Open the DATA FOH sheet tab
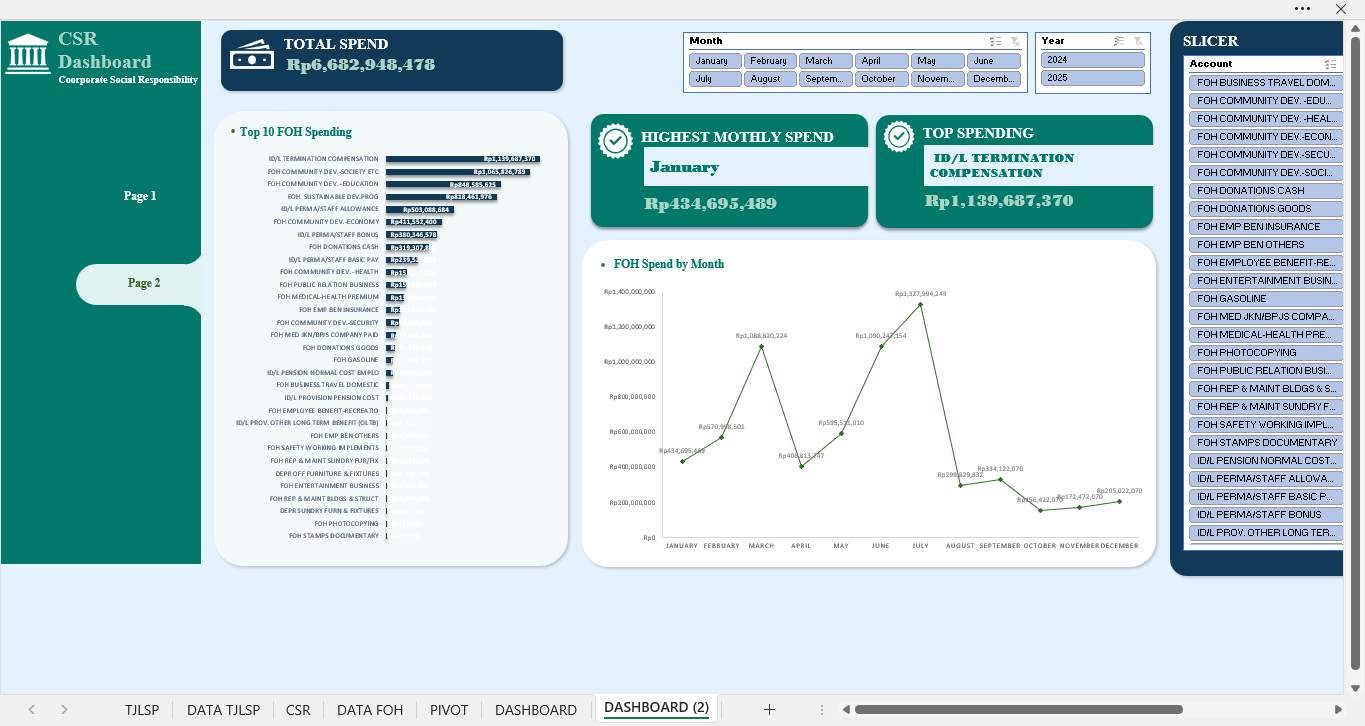 point(370,710)
